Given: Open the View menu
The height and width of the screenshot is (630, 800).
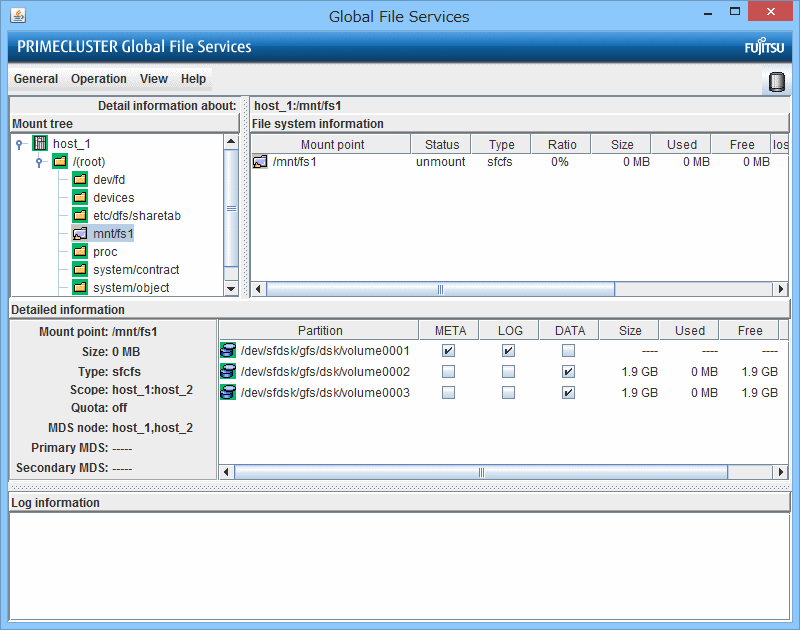Looking at the screenshot, I should click(x=154, y=79).
